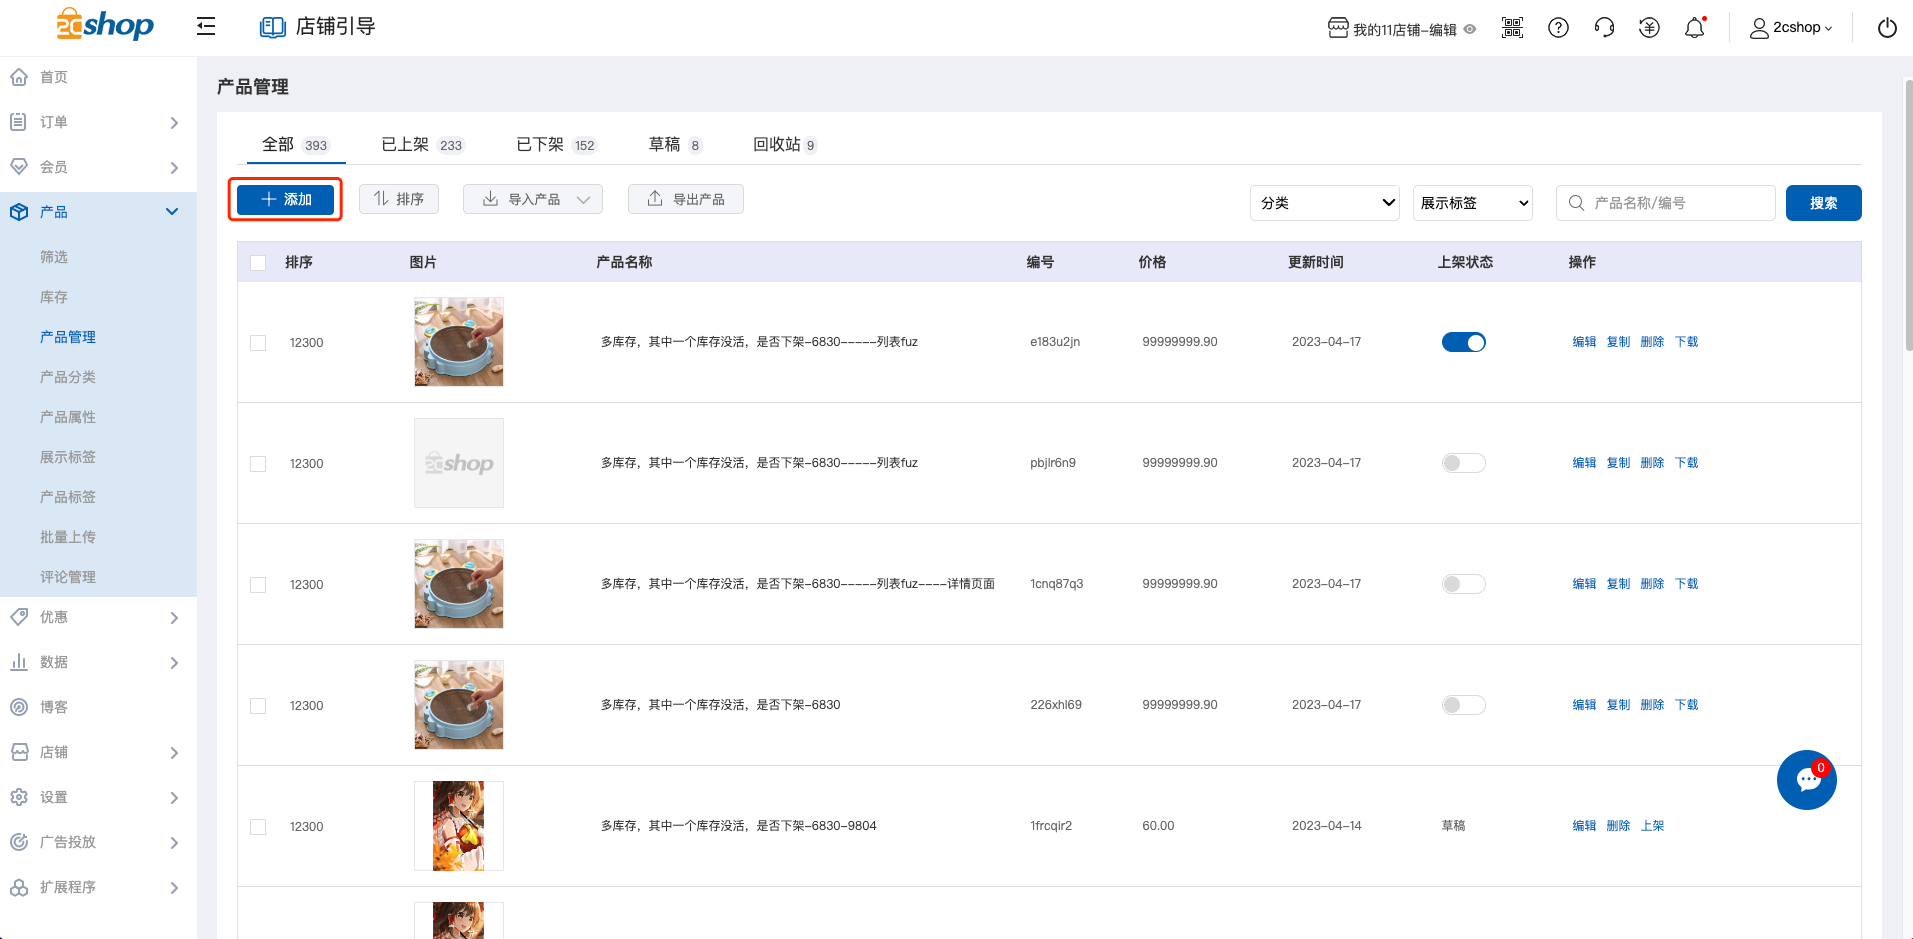
Task: Open the 分类 category dropdown
Action: [1325, 203]
